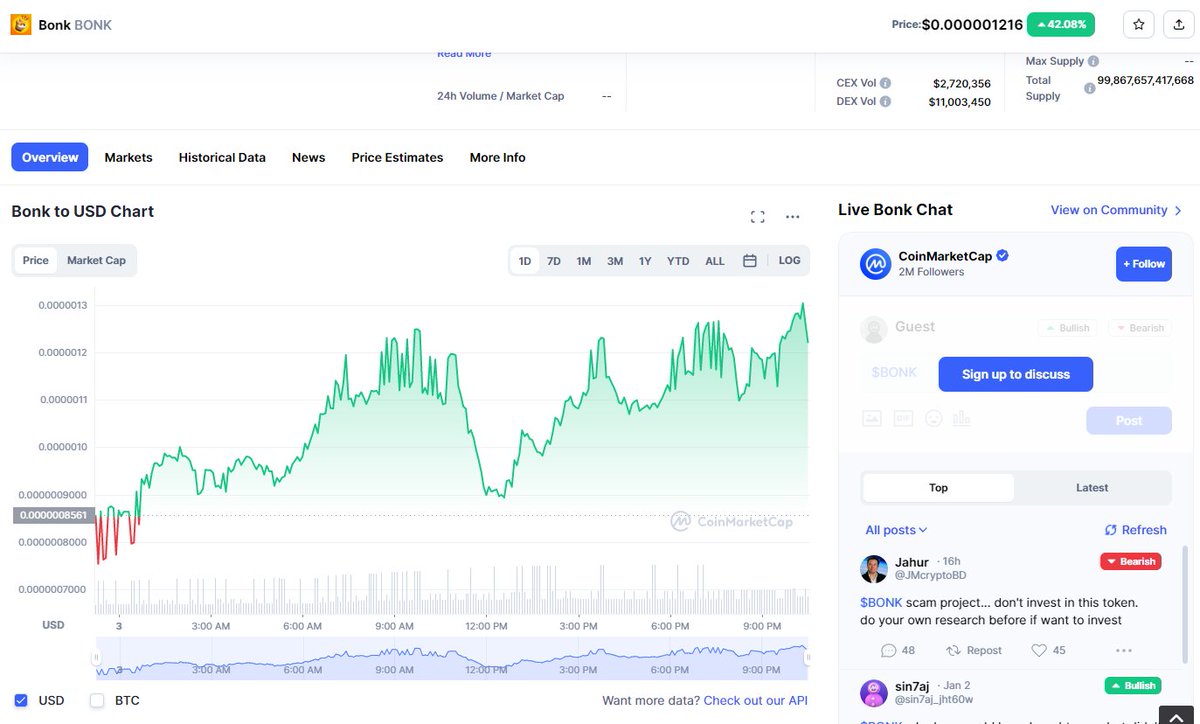Click the poll chart icon
The width and height of the screenshot is (1200, 724).
962,419
